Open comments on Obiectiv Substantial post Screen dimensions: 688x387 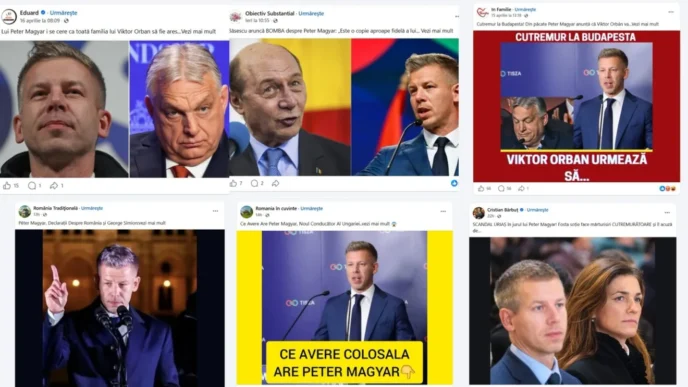coord(254,183)
